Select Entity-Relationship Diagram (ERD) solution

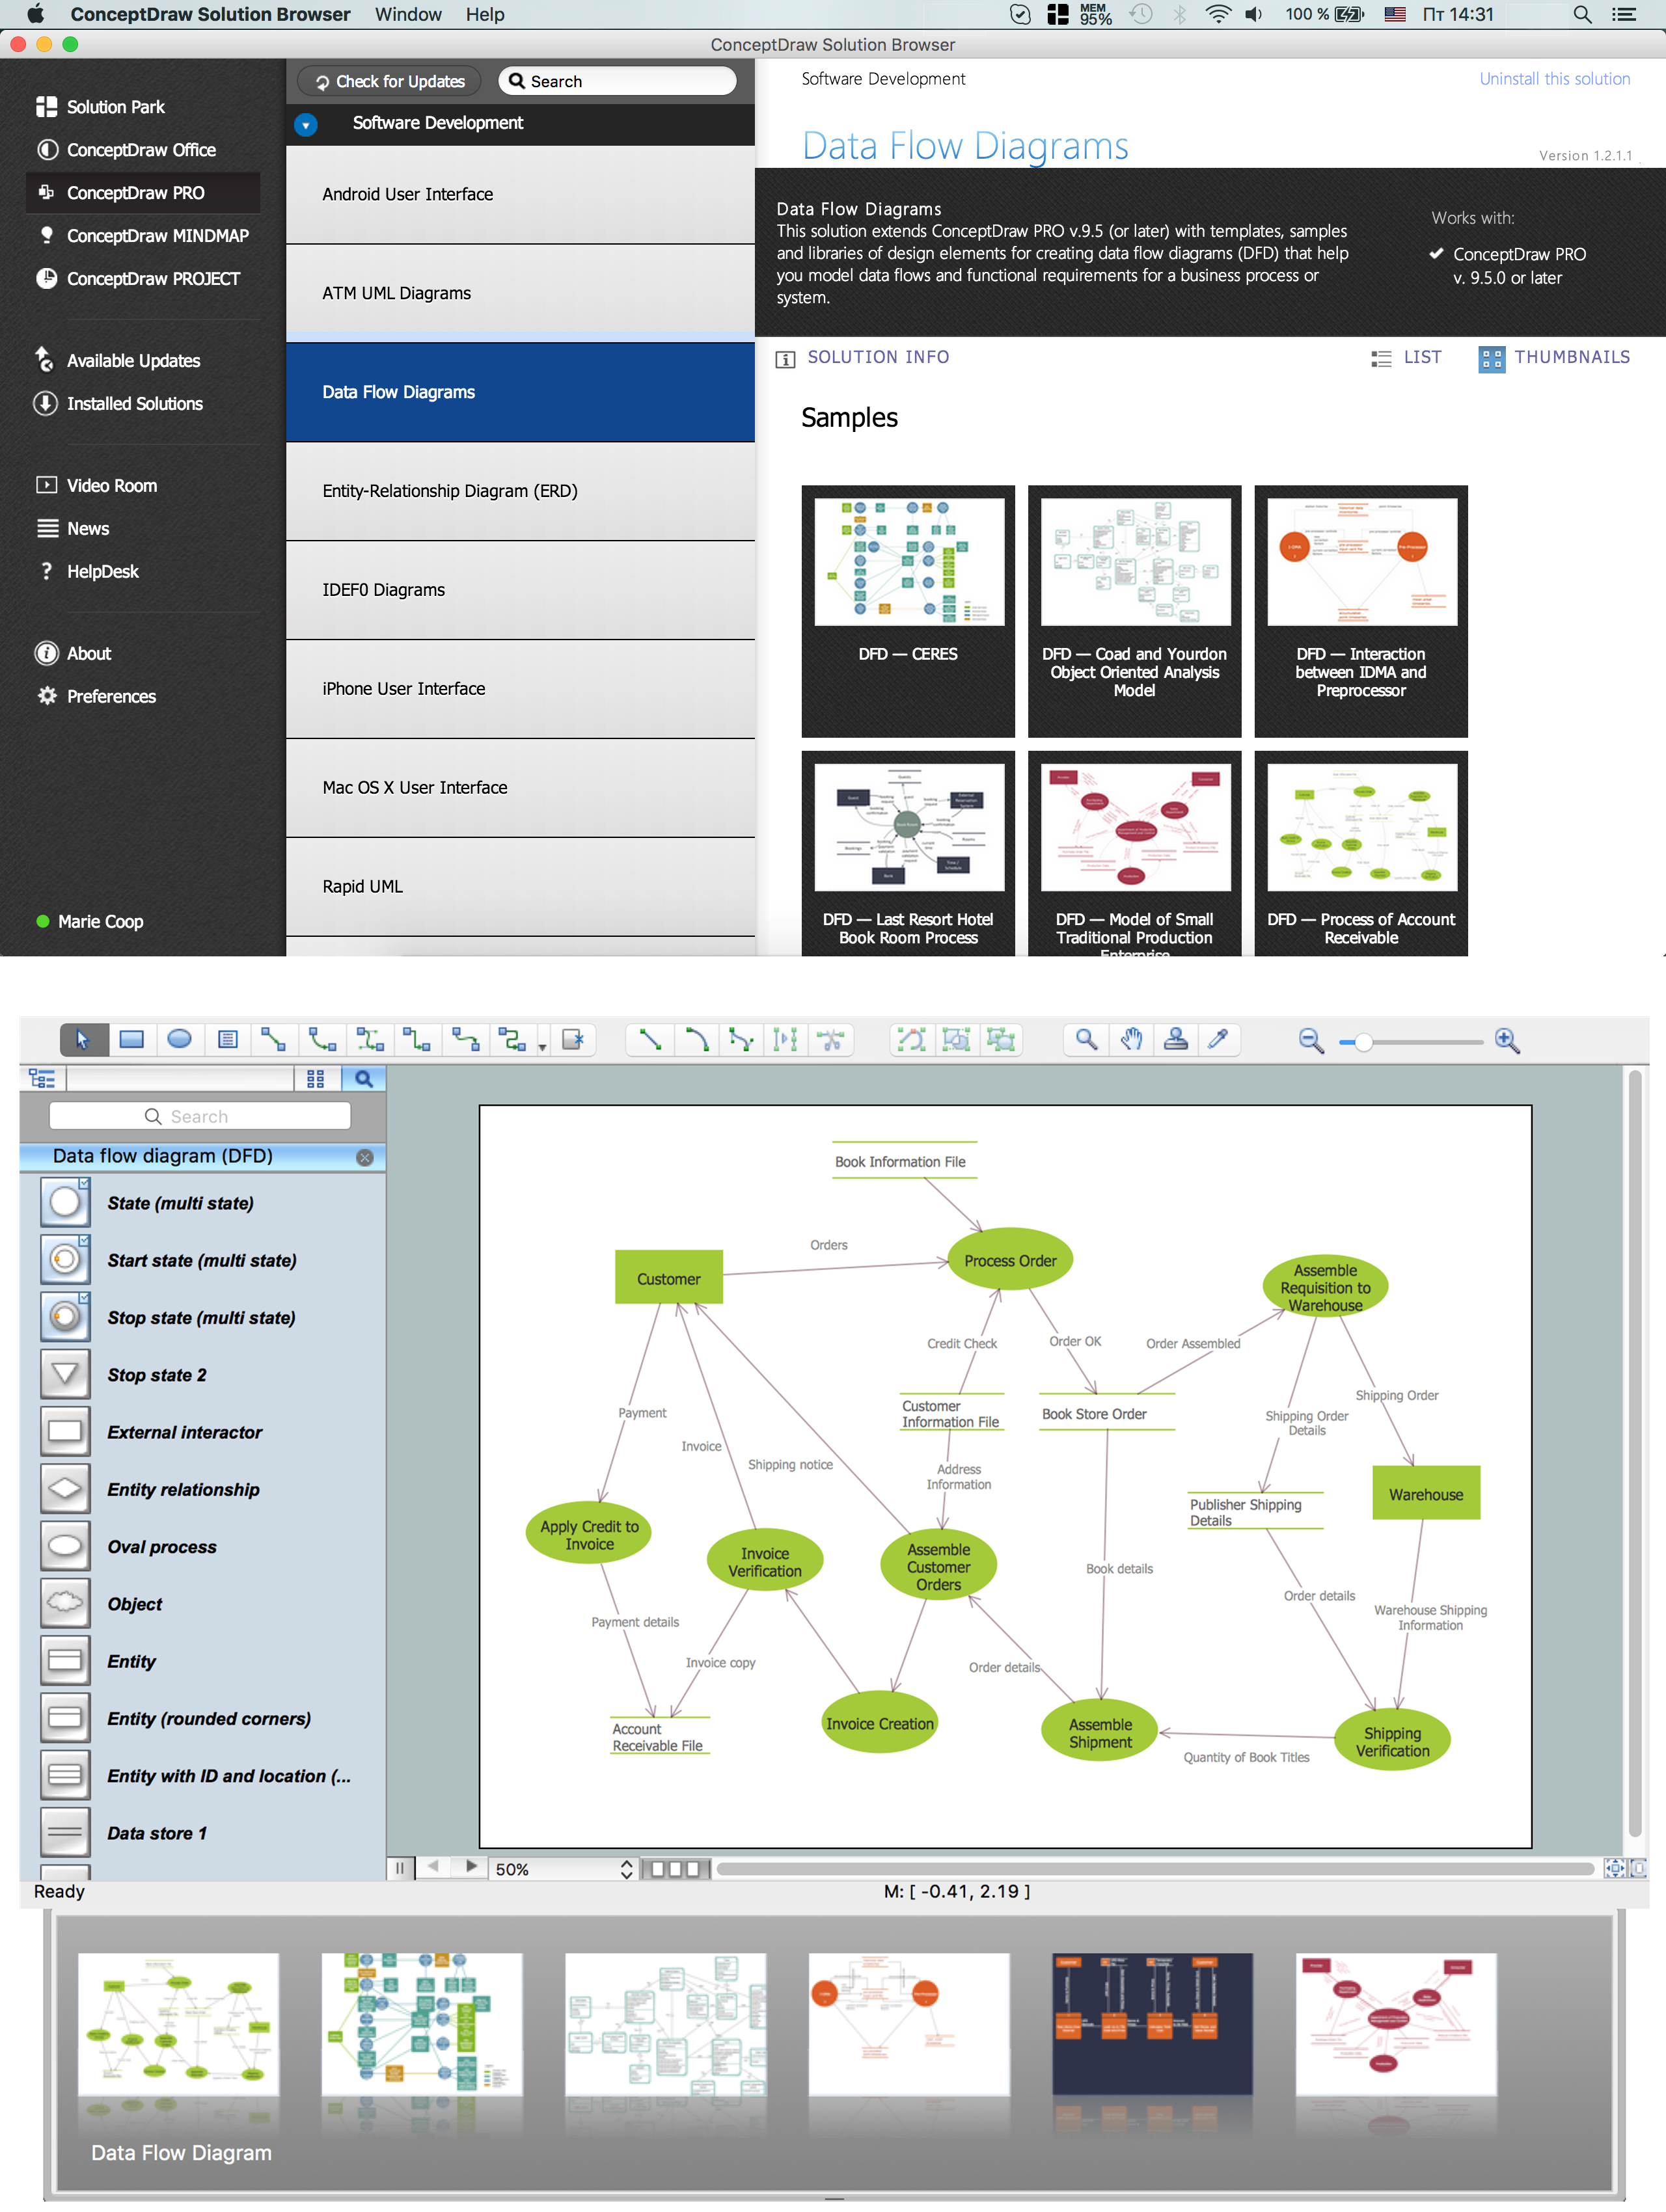(520, 492)
